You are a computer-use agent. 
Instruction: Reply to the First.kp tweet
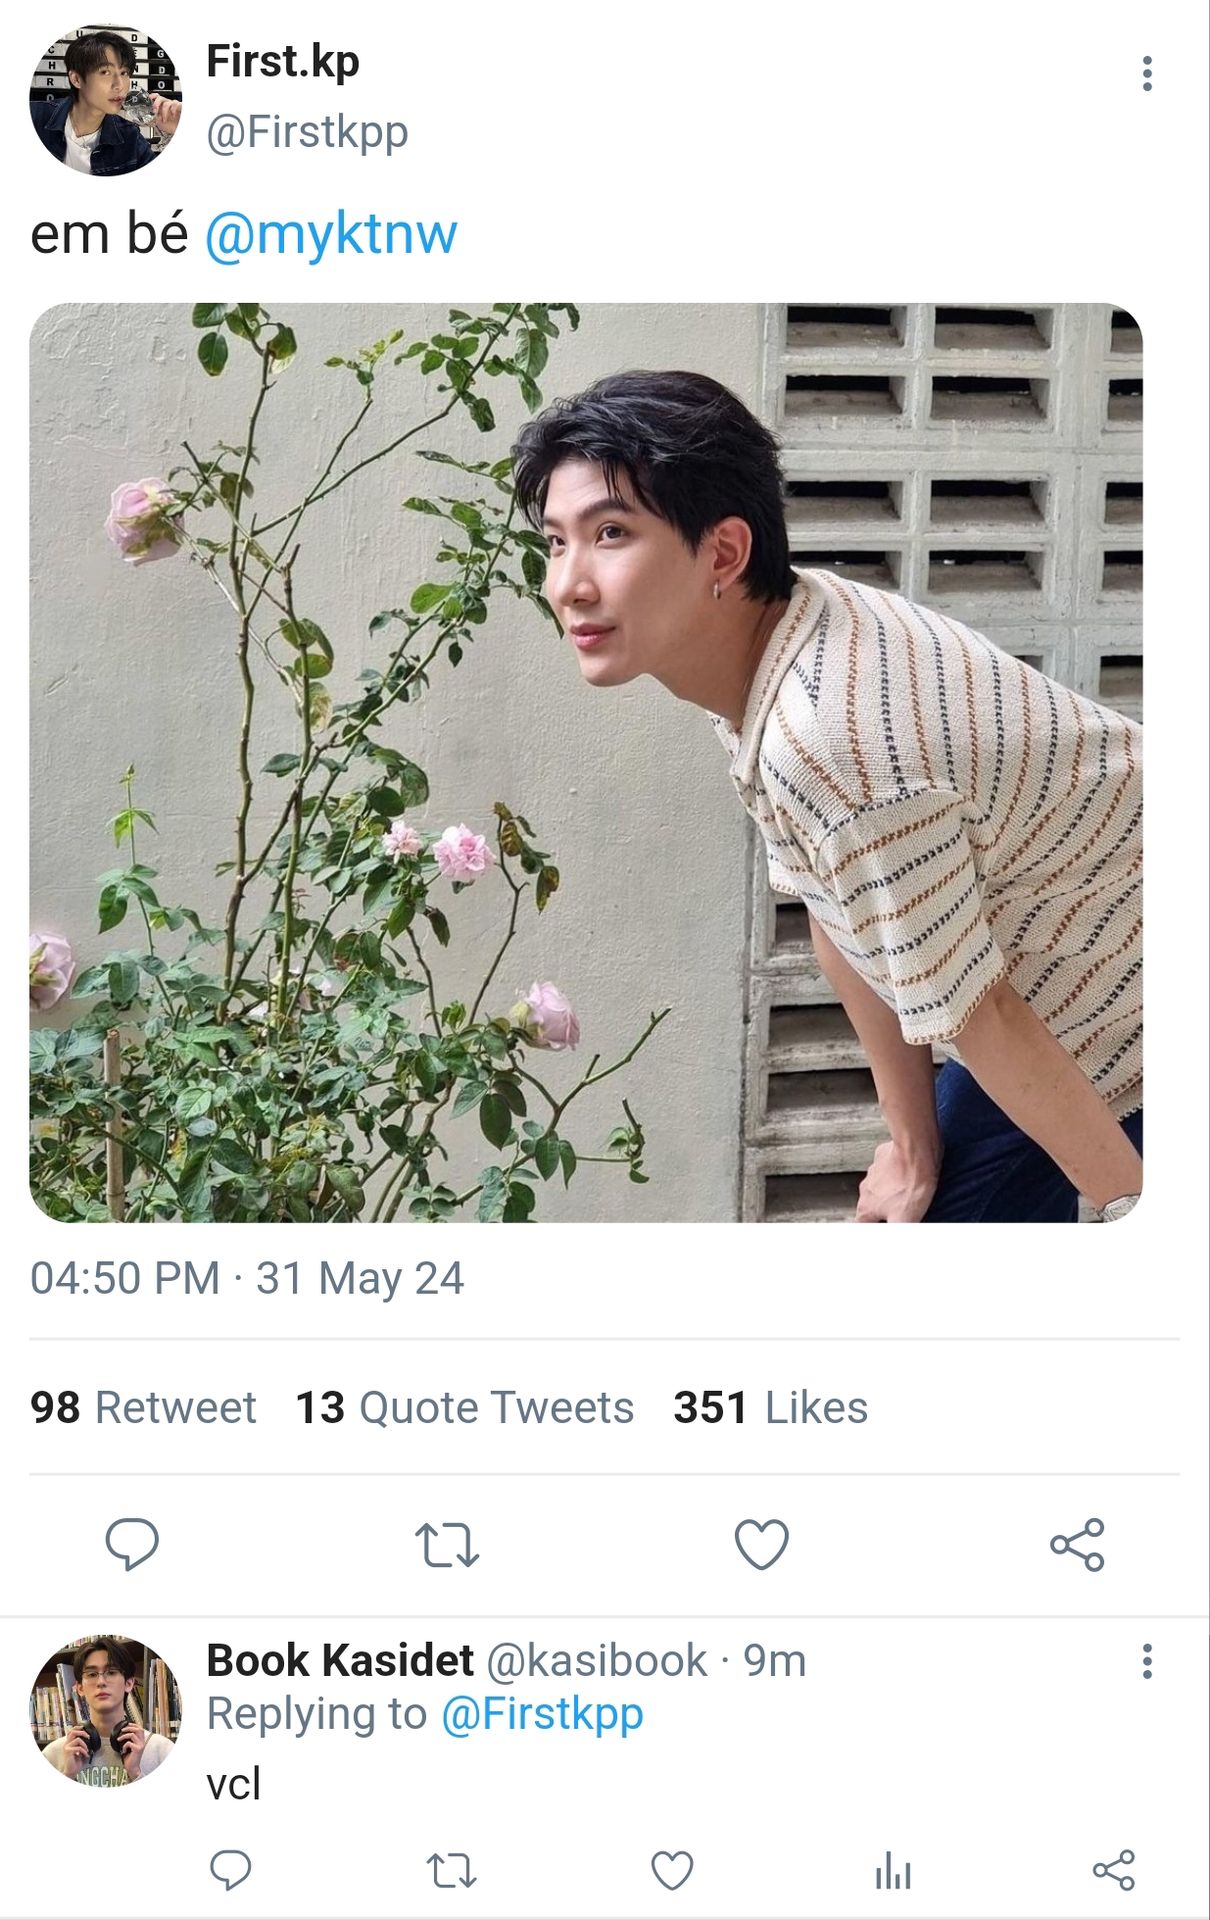(132, 1544)
